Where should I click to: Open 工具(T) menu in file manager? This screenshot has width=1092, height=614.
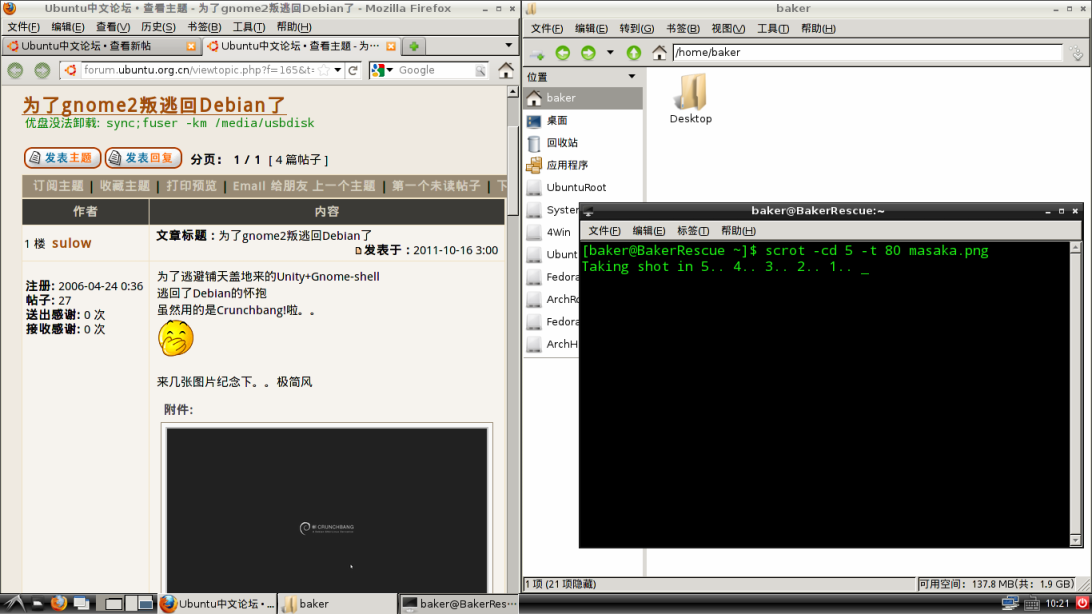773,29
